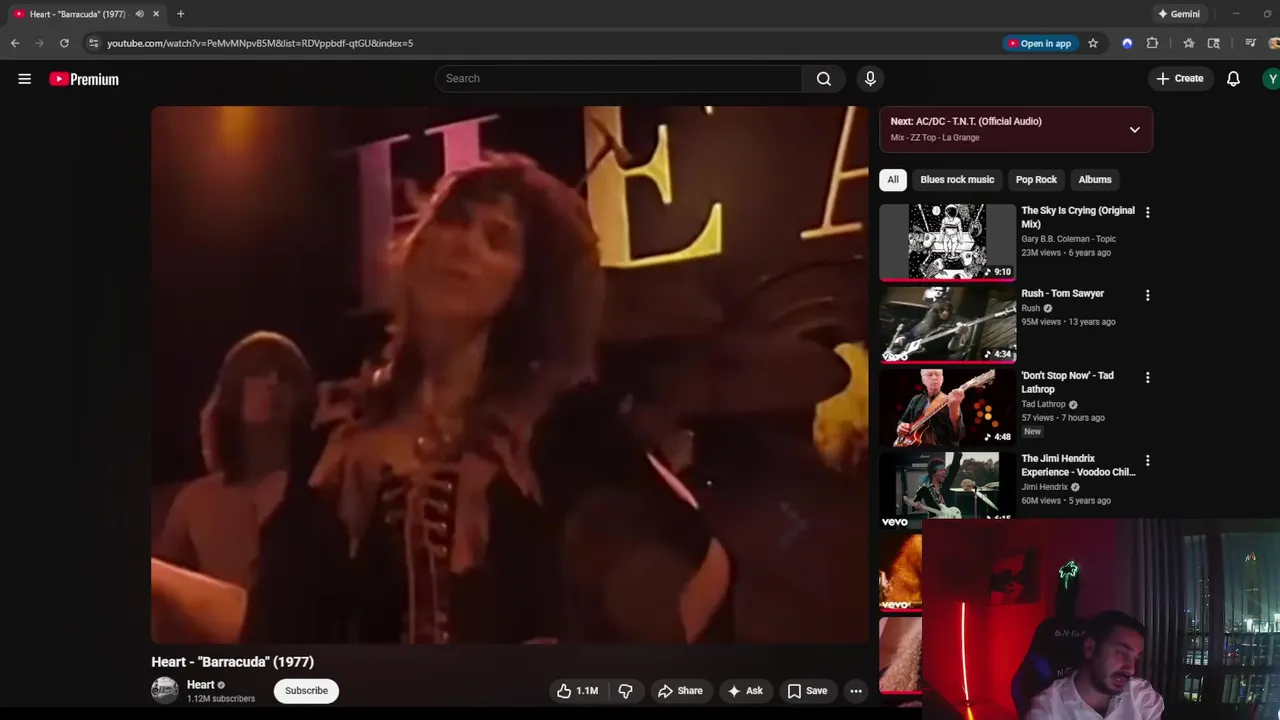This screenshot has width=1280, height=720.
Task: Open options for Don't Stop Now video
Action: tap(1147, 377)
